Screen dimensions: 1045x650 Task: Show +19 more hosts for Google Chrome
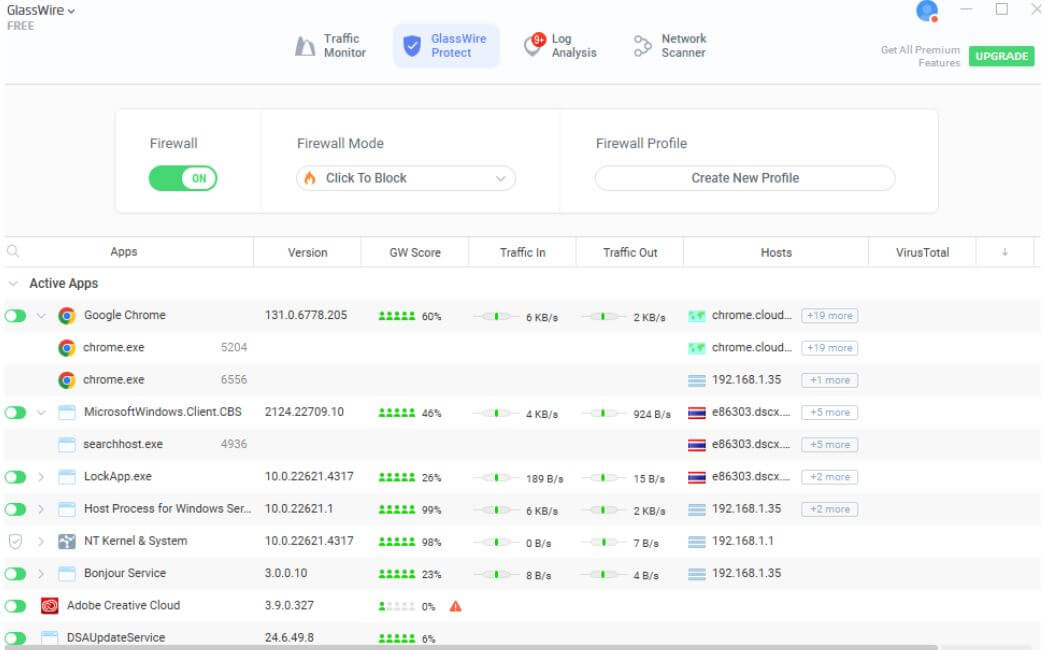(x=829, y=315)
